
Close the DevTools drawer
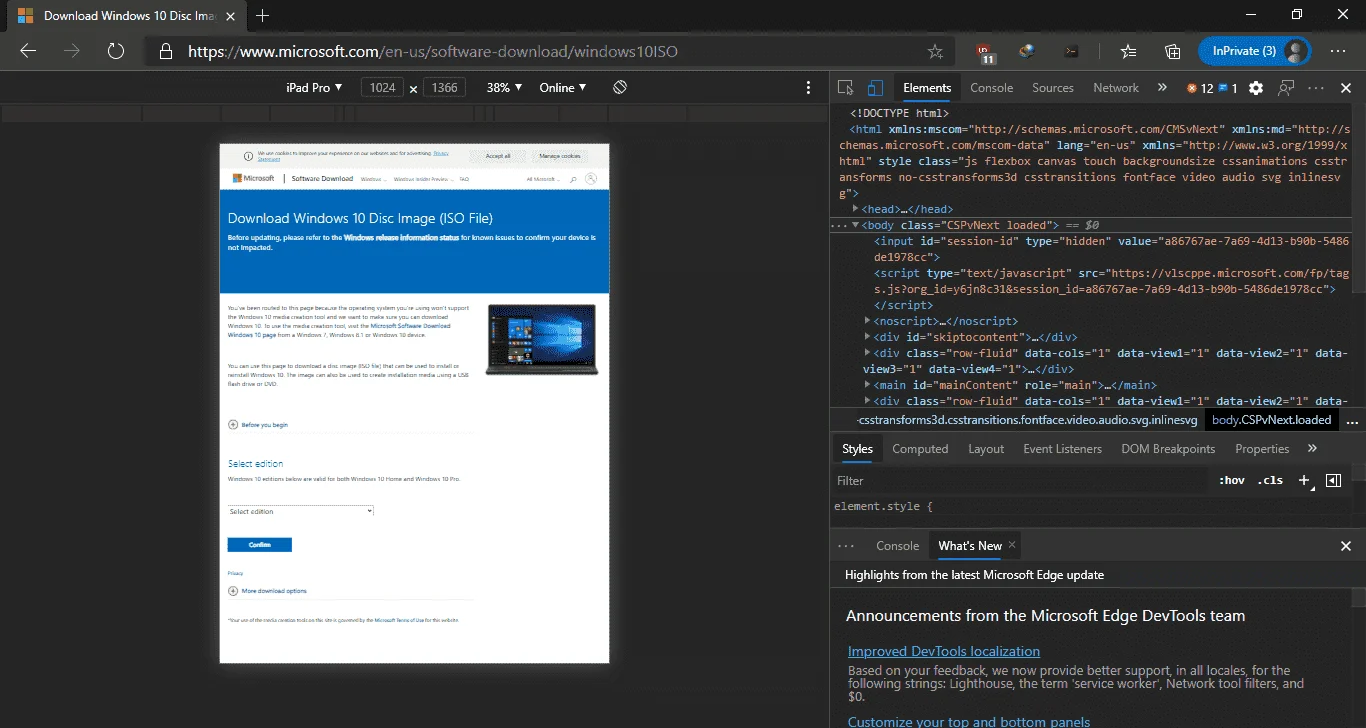[x=1345, y=546]
